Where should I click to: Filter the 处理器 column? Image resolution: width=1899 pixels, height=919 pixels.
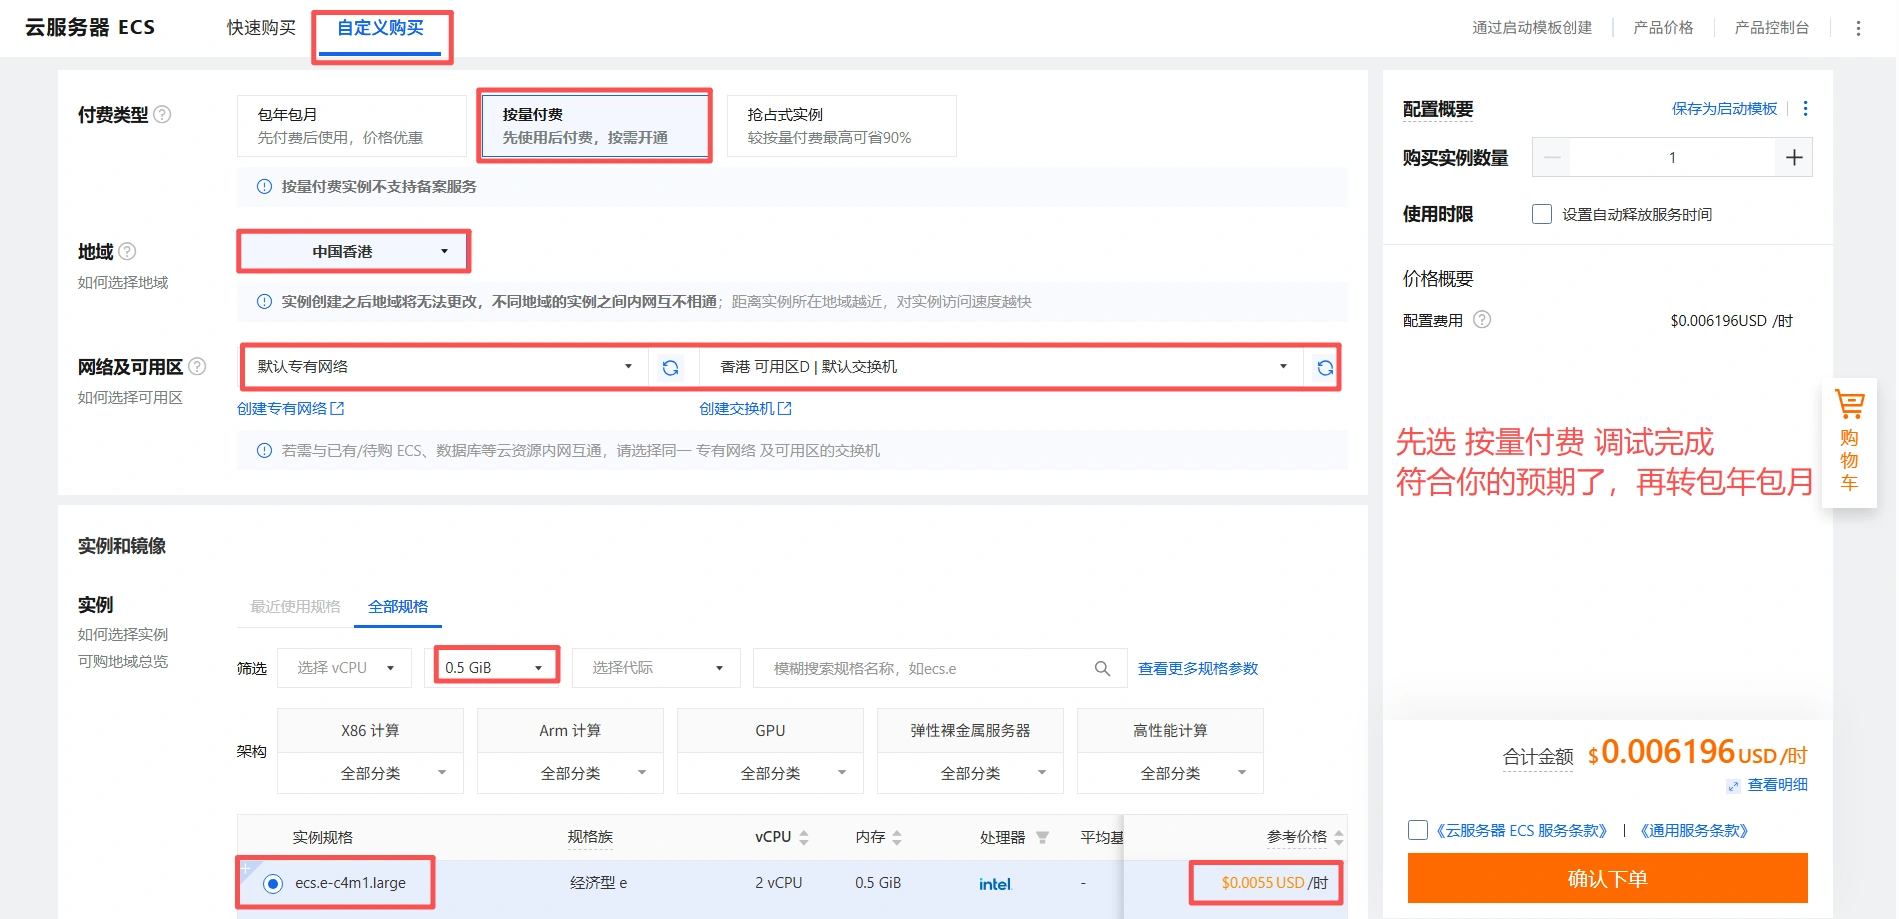point(1042,837)
